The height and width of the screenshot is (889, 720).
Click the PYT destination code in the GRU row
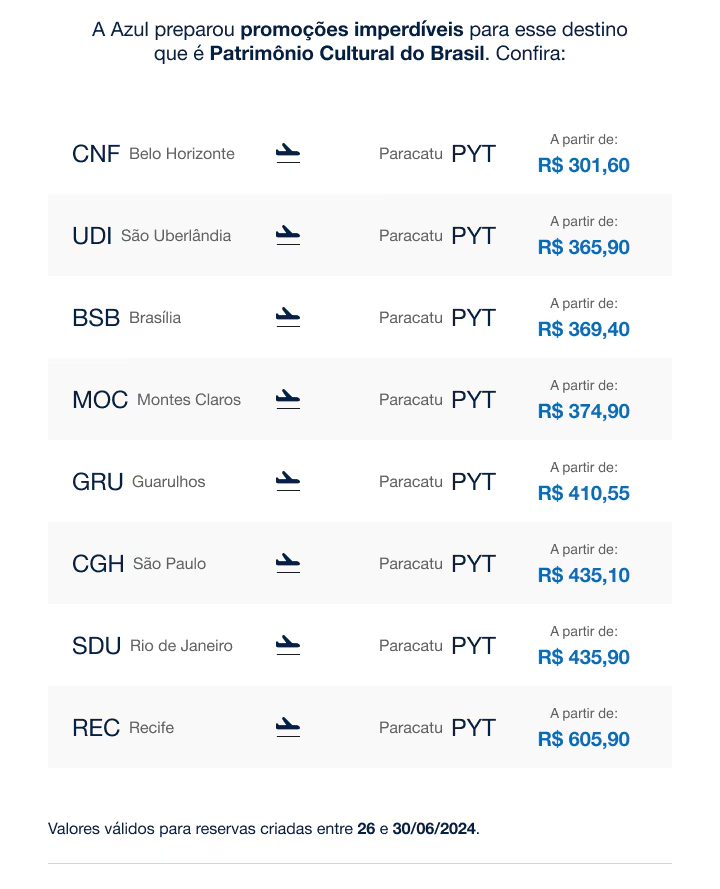pyautogui.click(x=473, y=482)
